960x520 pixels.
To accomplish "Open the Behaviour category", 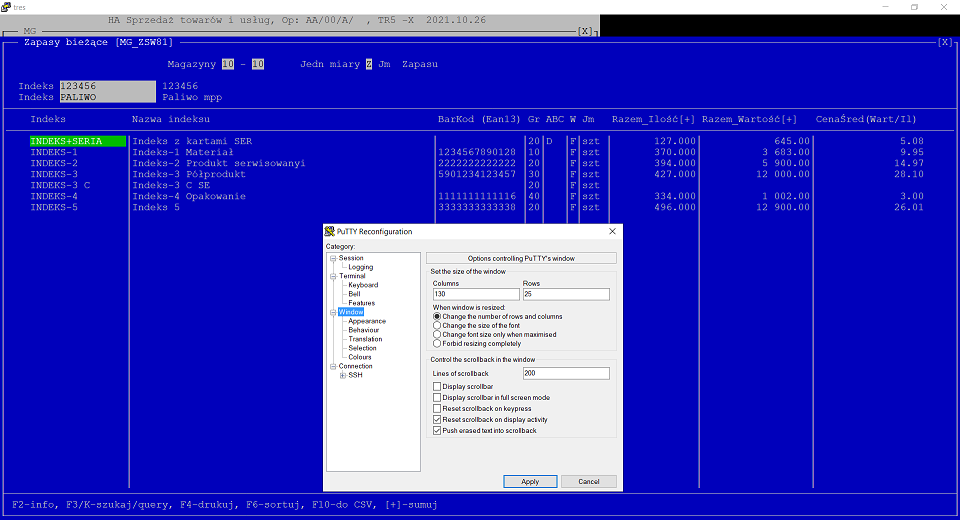I will coord(364,330).
